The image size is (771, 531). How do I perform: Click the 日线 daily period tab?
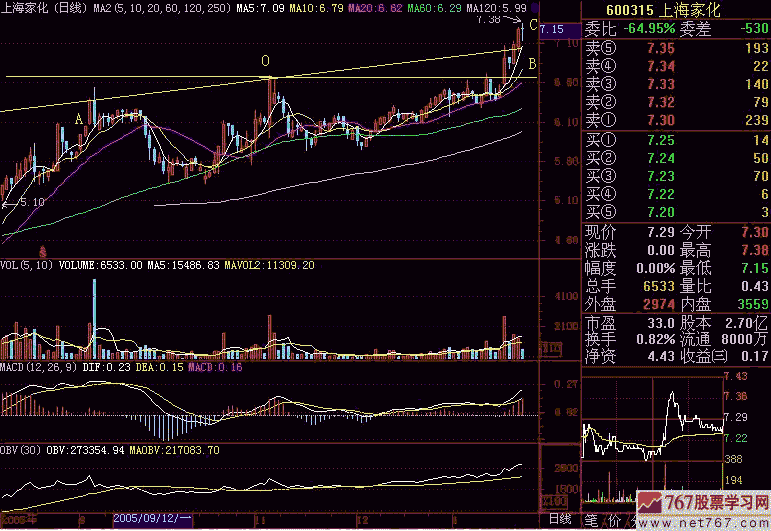(560, 519)
